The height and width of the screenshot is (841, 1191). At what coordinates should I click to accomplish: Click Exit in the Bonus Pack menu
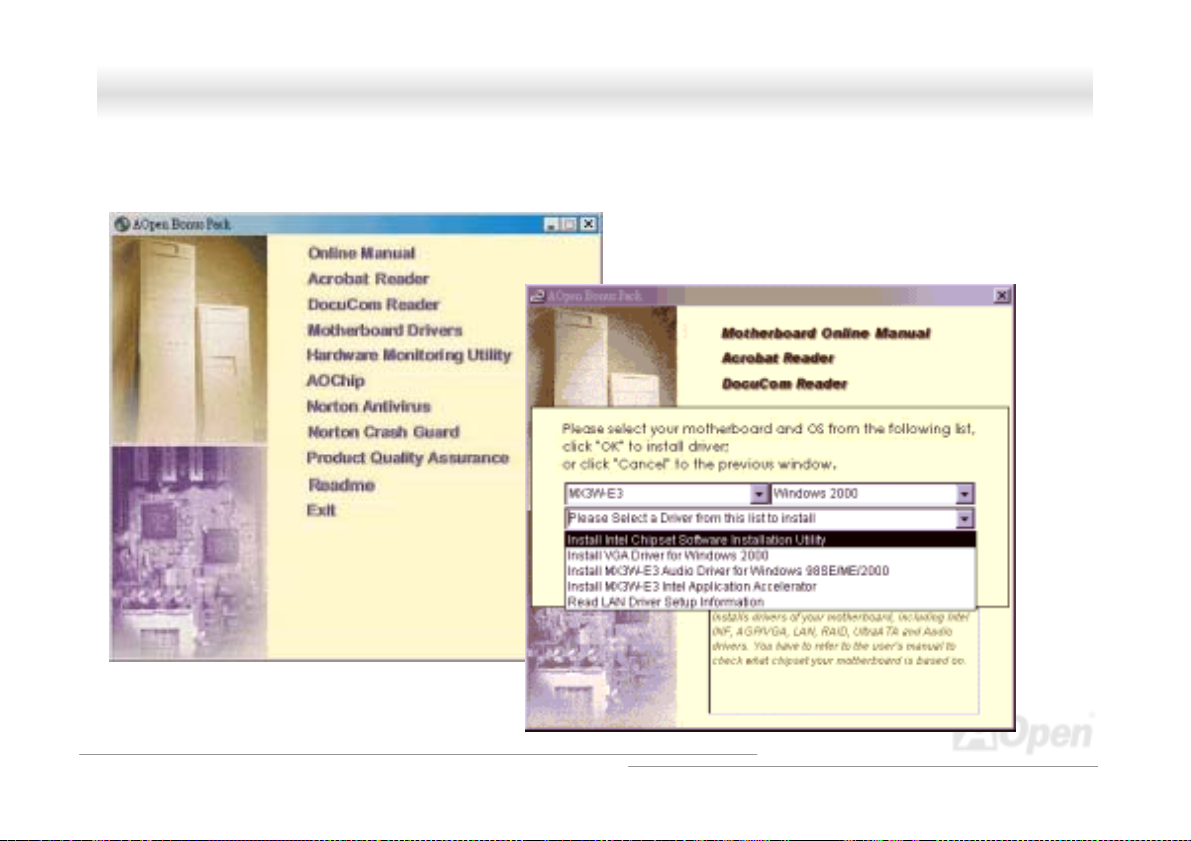(x=321, y=510)
